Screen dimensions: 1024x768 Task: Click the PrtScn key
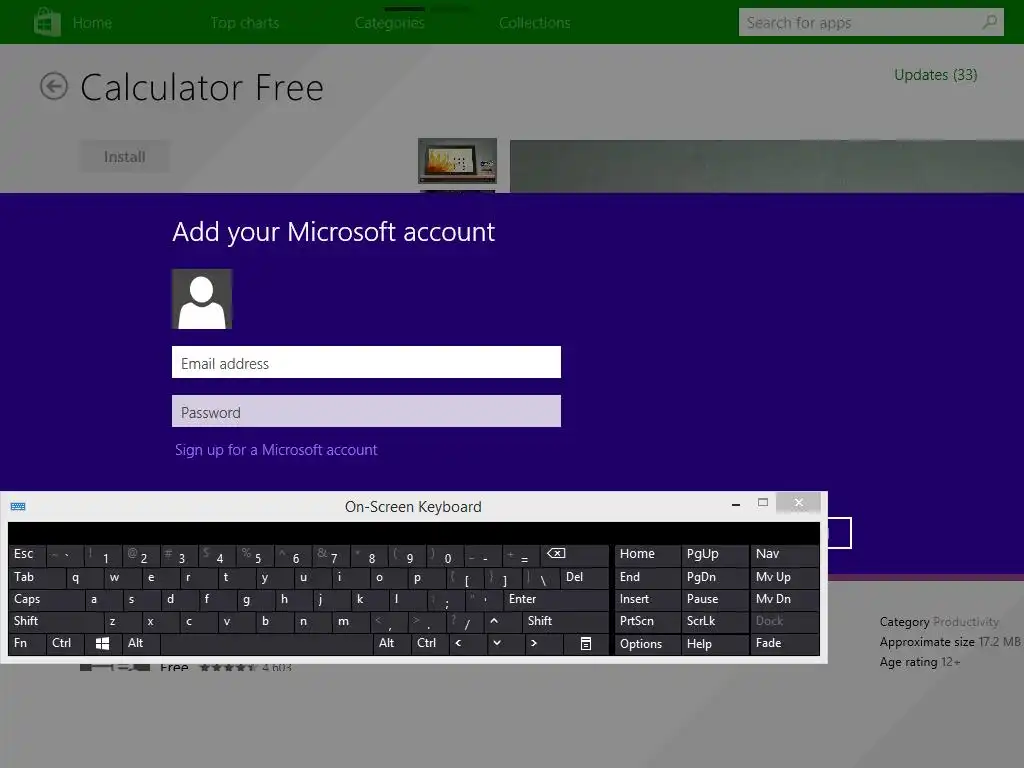click(x=647, y=621)
